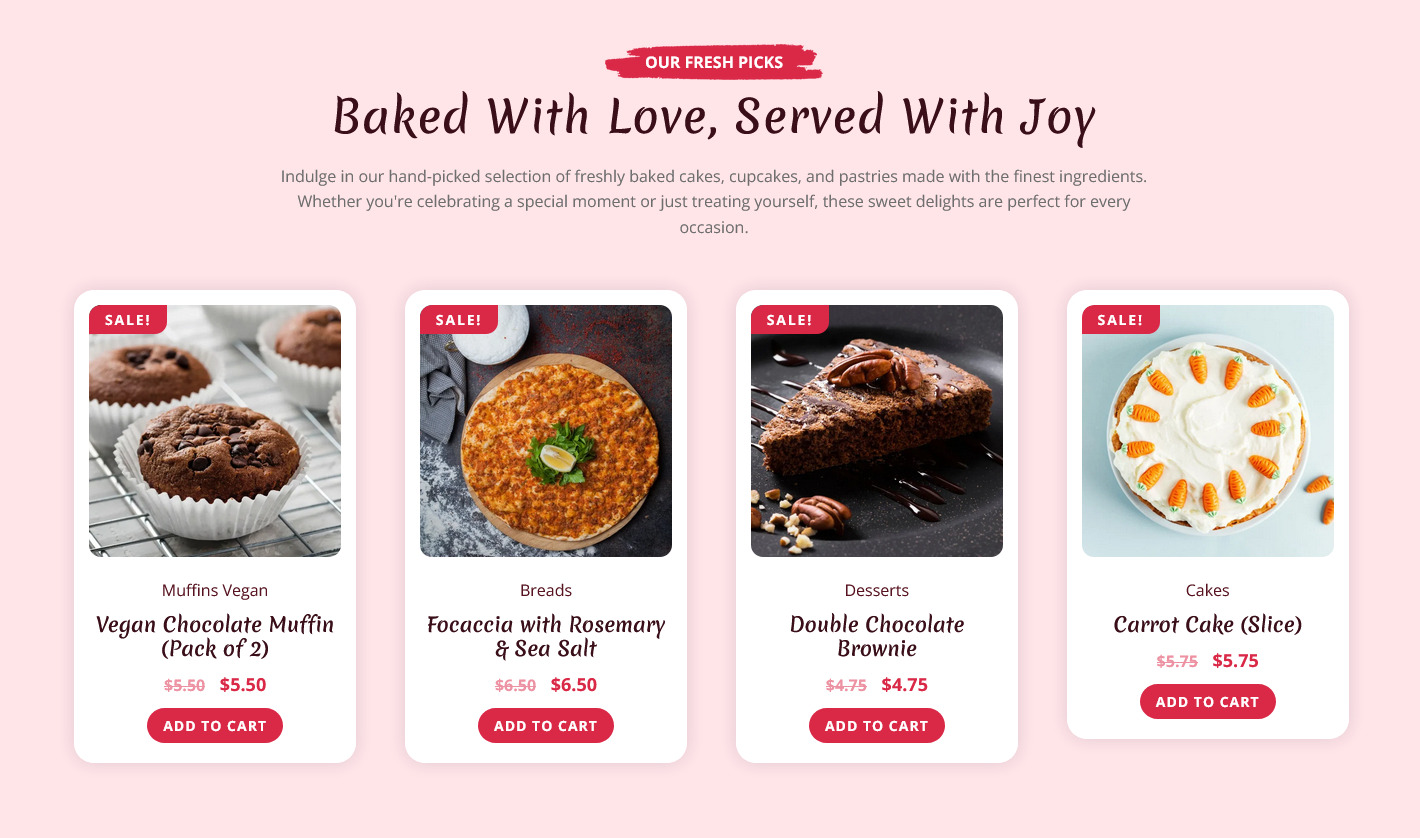Click the Our Fresh Picks banner label
This screenshot has width=1420, height=838.
(x=714, y=62)
